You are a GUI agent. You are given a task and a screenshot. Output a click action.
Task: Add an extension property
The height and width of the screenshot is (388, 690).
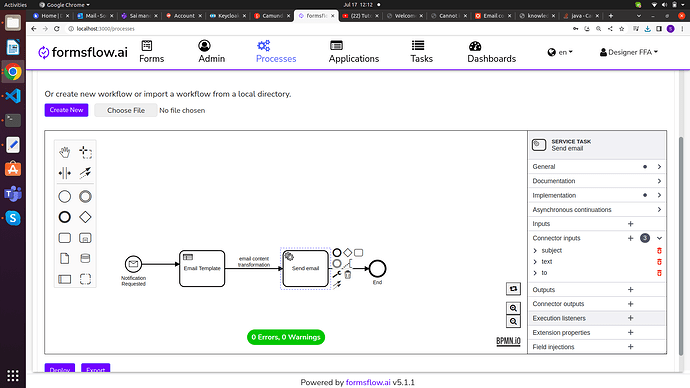coord(630,333)
